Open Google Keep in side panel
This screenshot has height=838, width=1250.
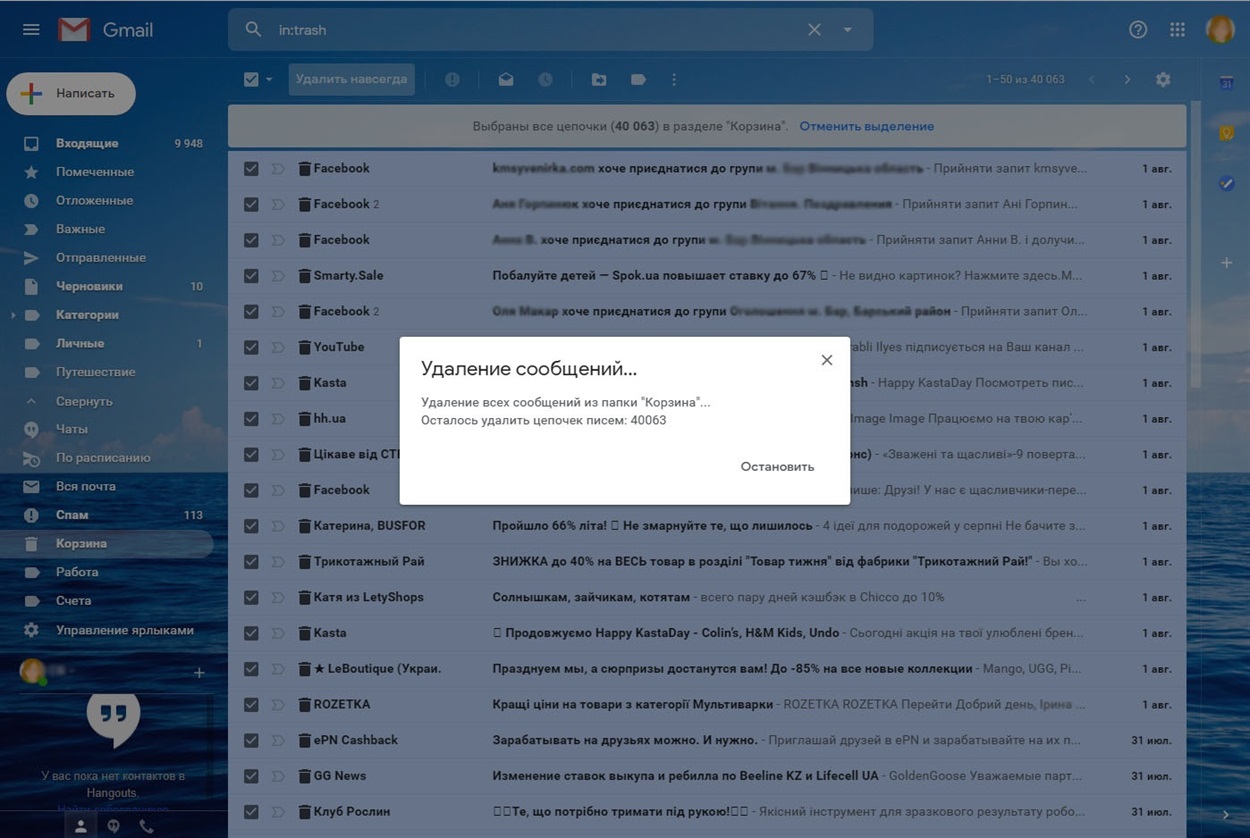(x=1226, y=133)
